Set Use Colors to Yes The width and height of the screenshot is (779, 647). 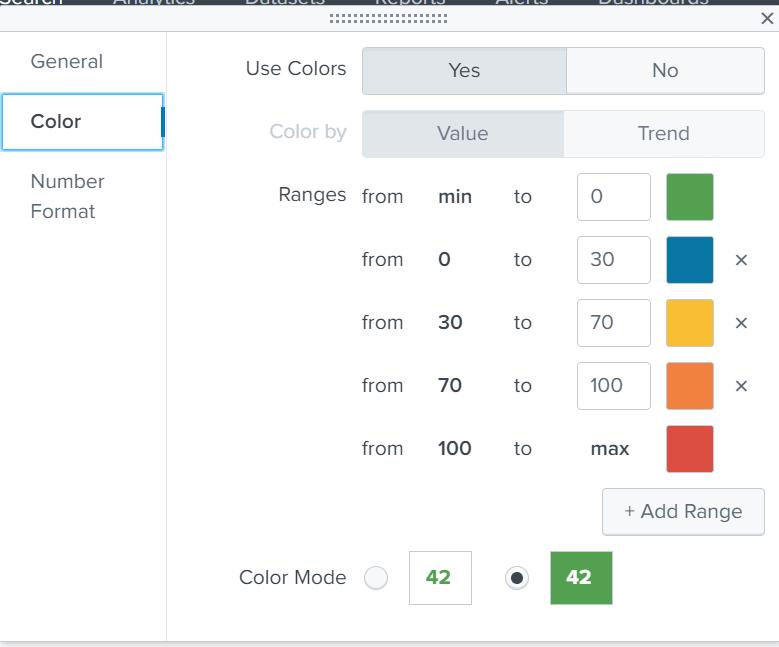465,71
